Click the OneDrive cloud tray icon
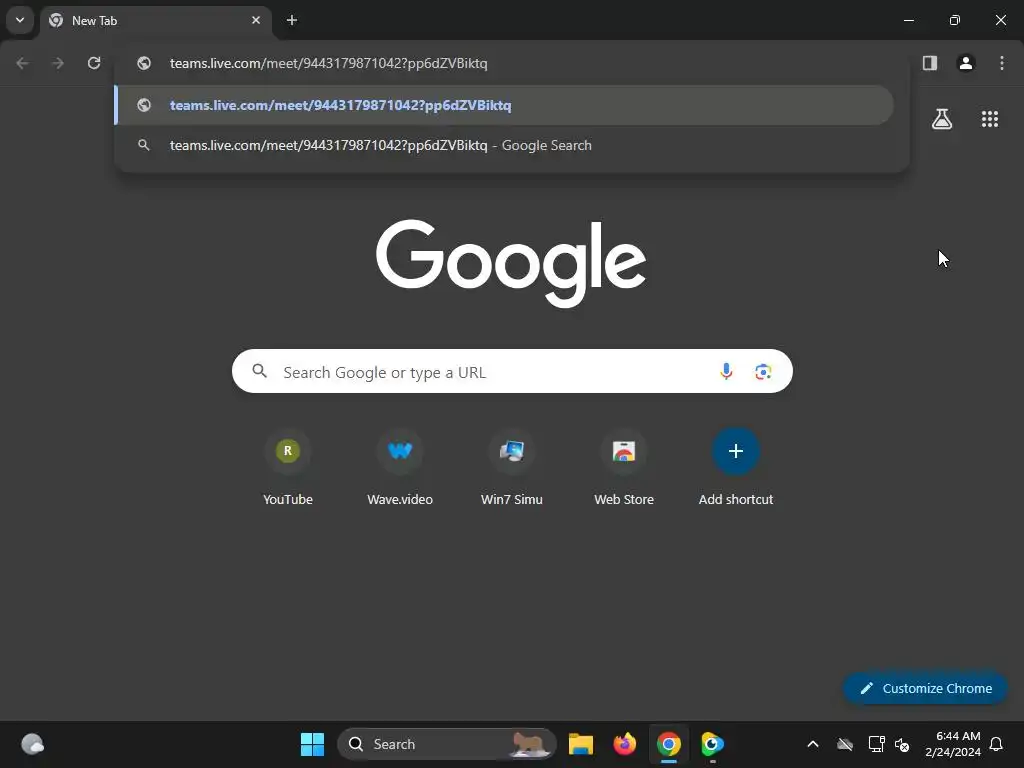 tap(845, 744)
